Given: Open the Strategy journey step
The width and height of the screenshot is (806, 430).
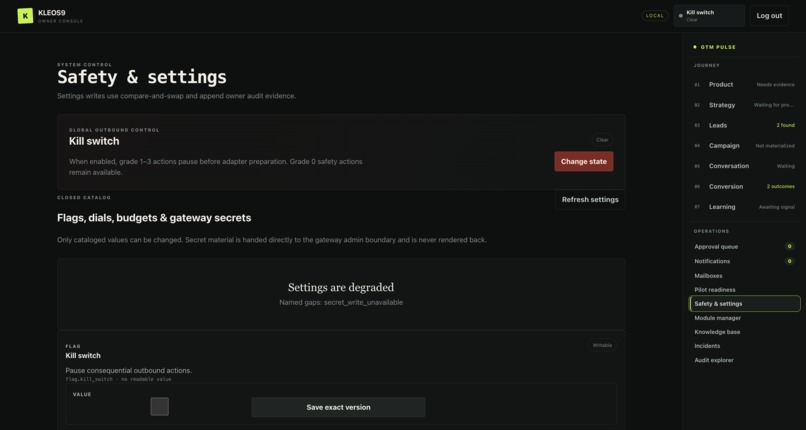Looking at the screenshot, I should [x=744, y=105].
